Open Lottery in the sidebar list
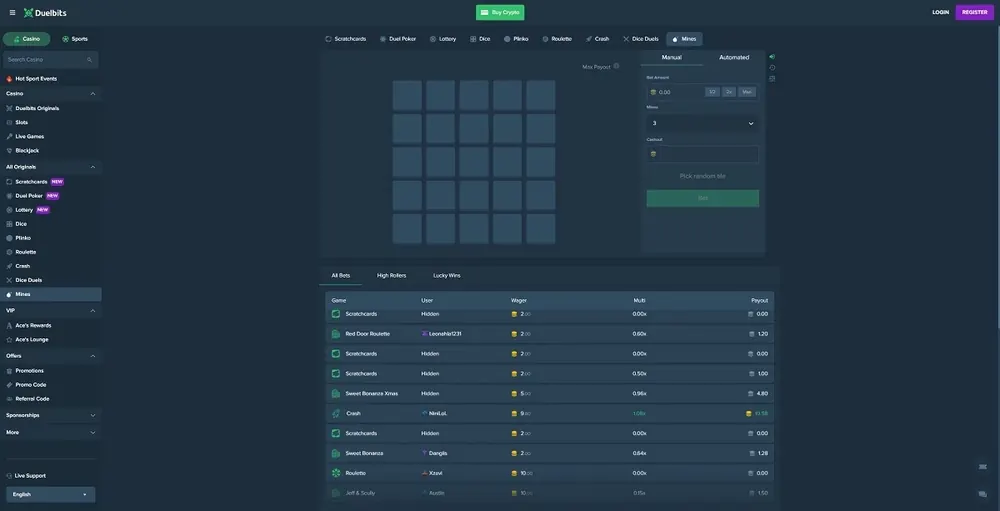 click(24, 210)
